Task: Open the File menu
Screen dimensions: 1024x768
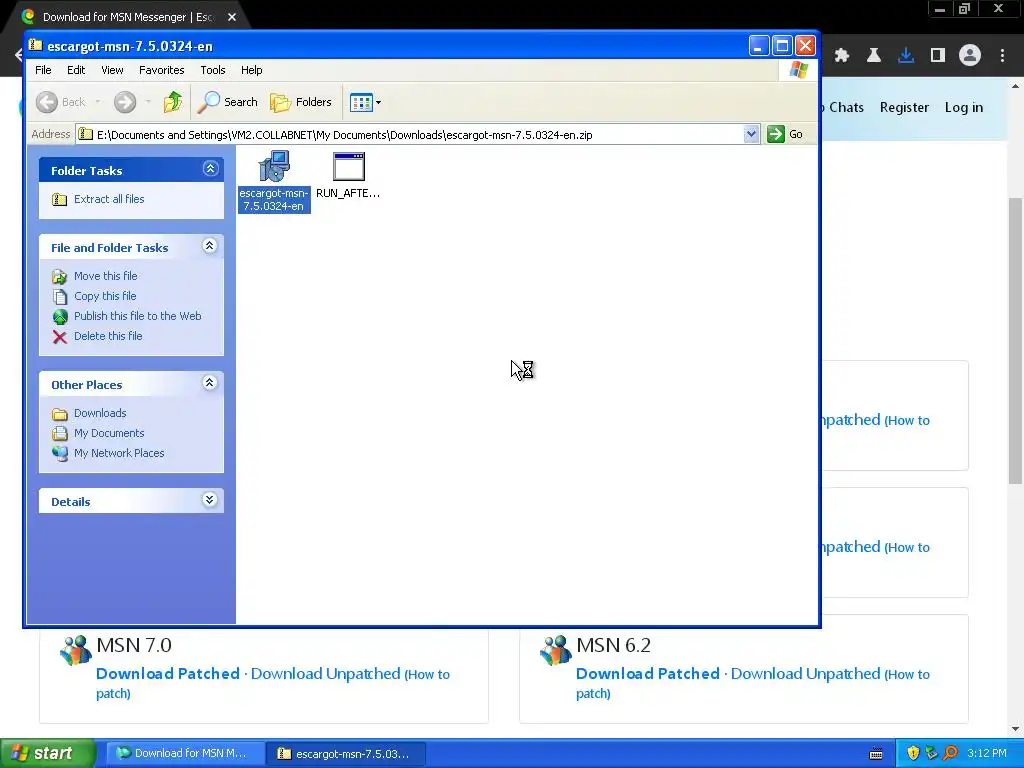Action: pos(43,70)
